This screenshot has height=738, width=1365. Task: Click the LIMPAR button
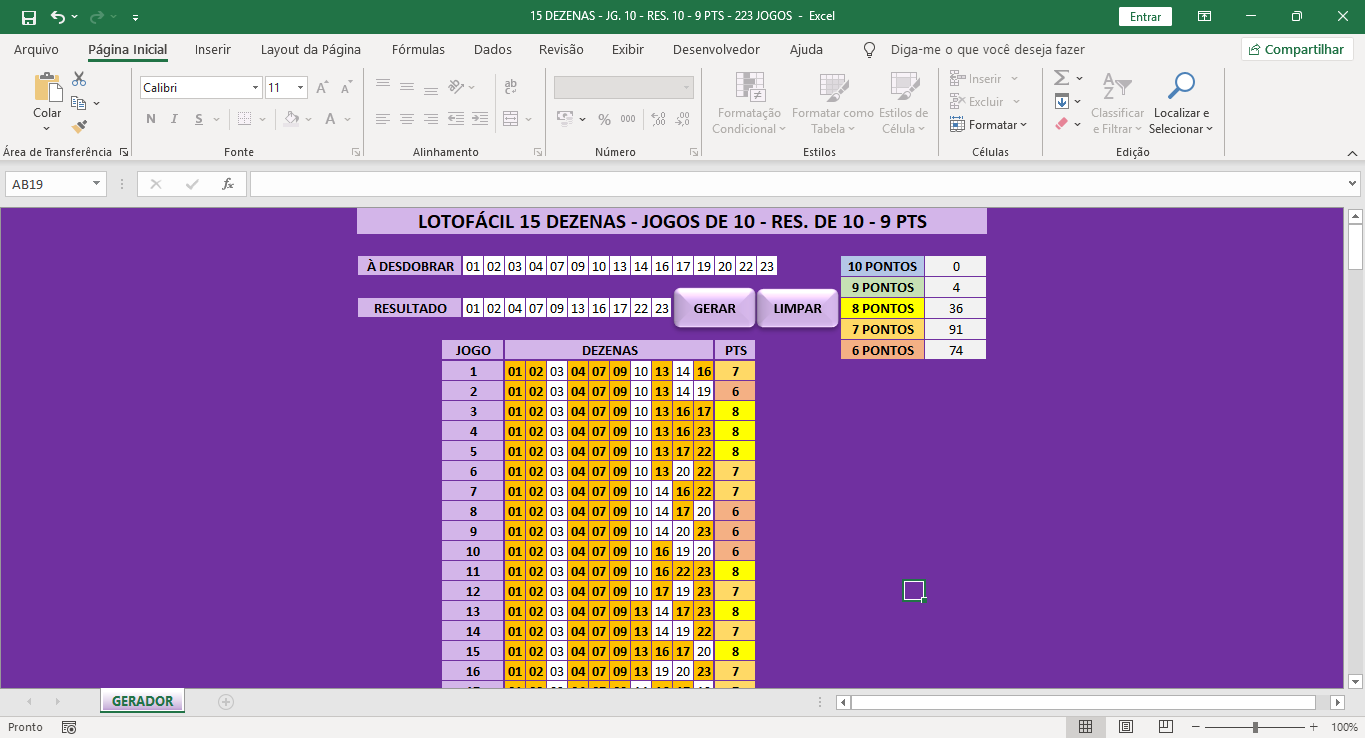click(797, 308)
